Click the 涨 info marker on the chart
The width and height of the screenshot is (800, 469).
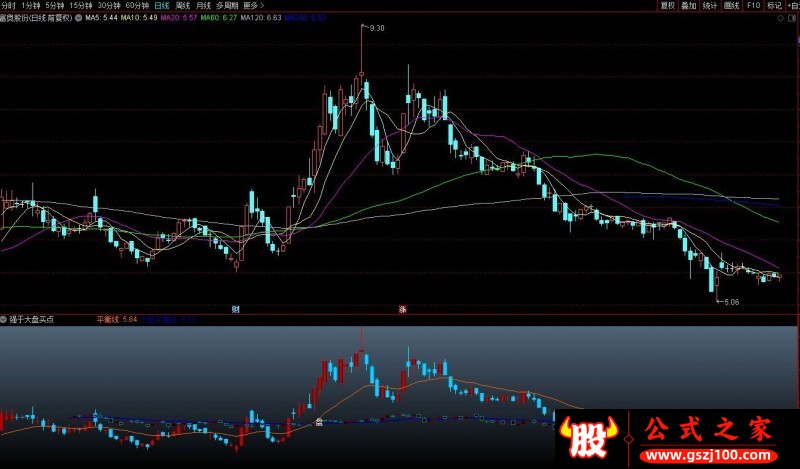click(x=402, y=309)
